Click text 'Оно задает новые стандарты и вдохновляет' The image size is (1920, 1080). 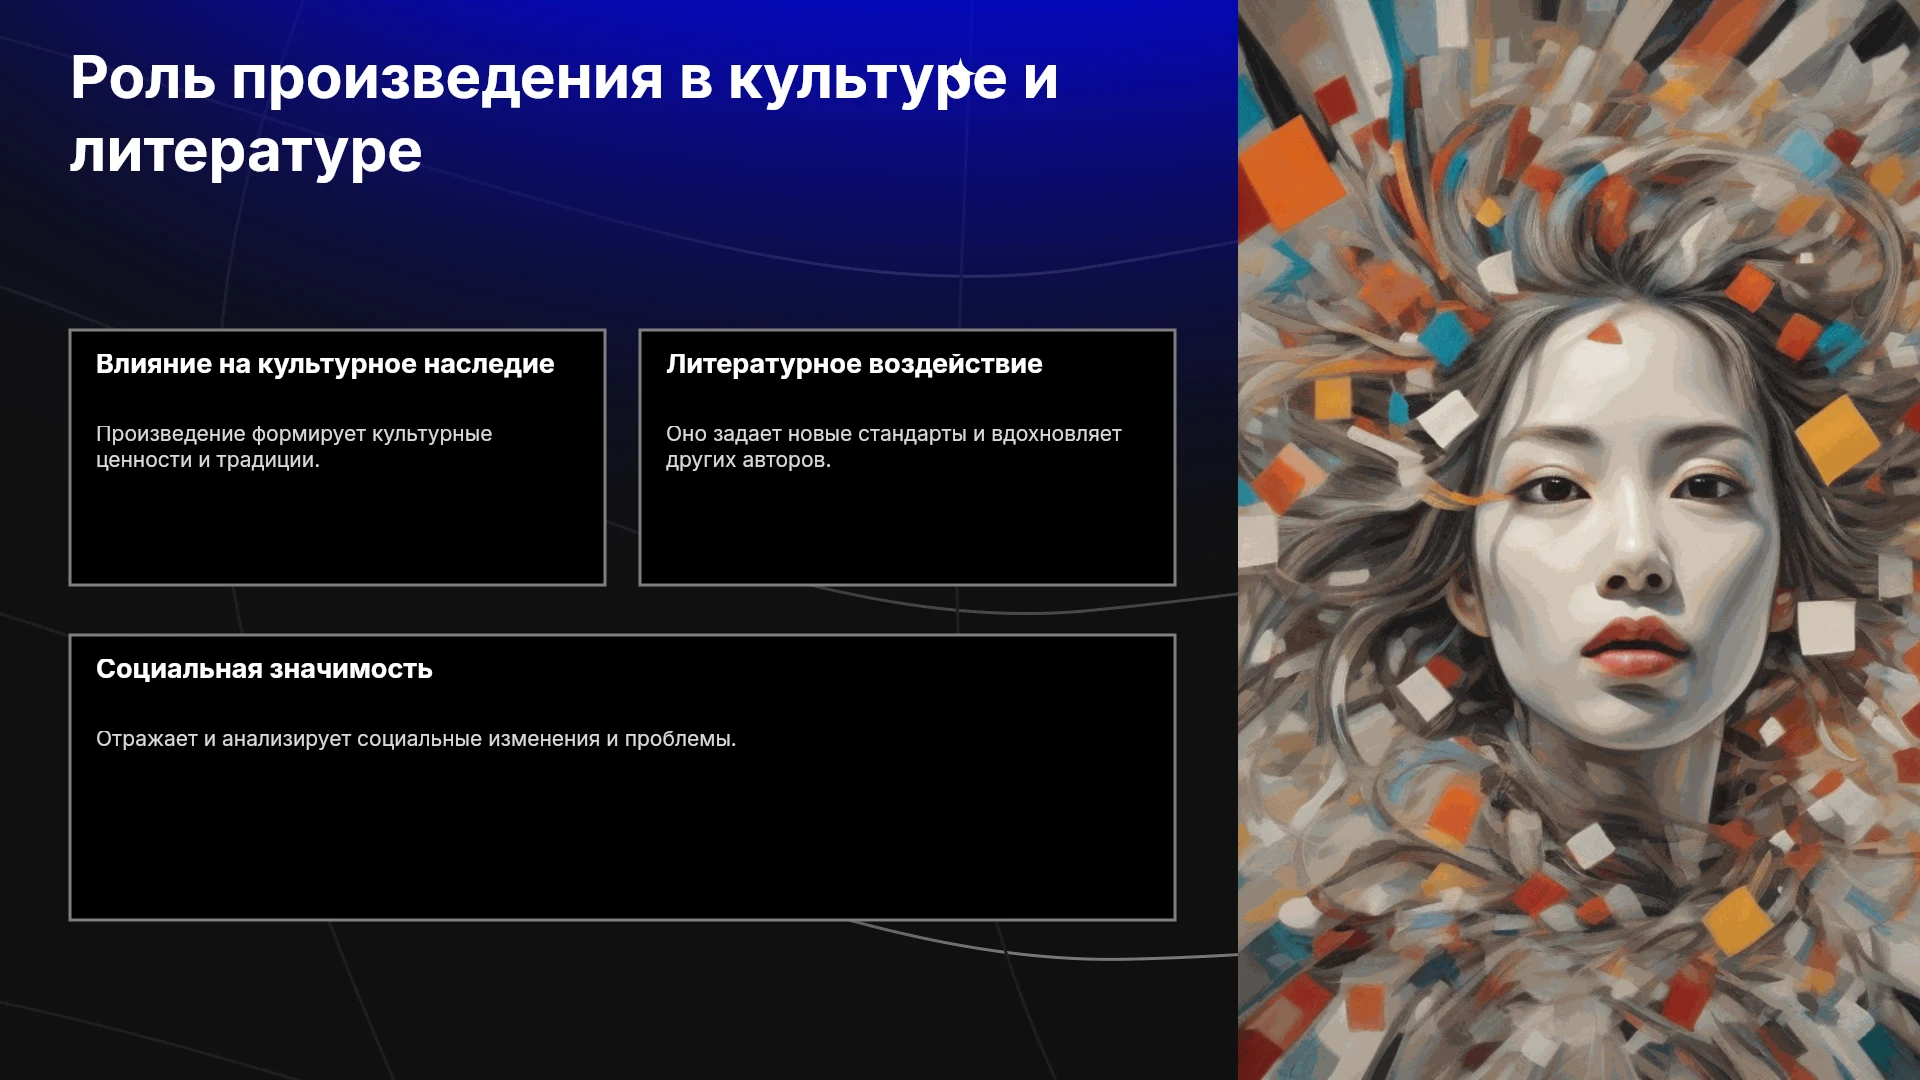coord(894,434)
